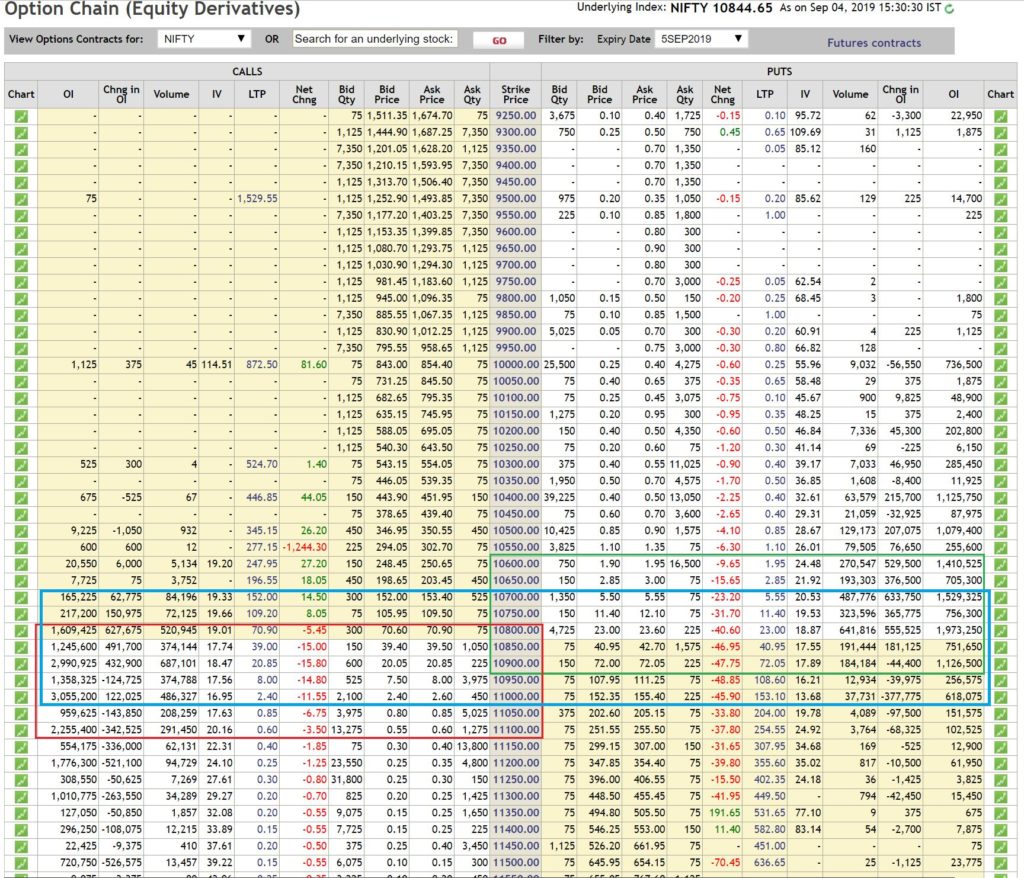This screenshot has height=878, width=1024.
Task: Click puts LTP 153.10 at 11000
Action: (769, 696)
